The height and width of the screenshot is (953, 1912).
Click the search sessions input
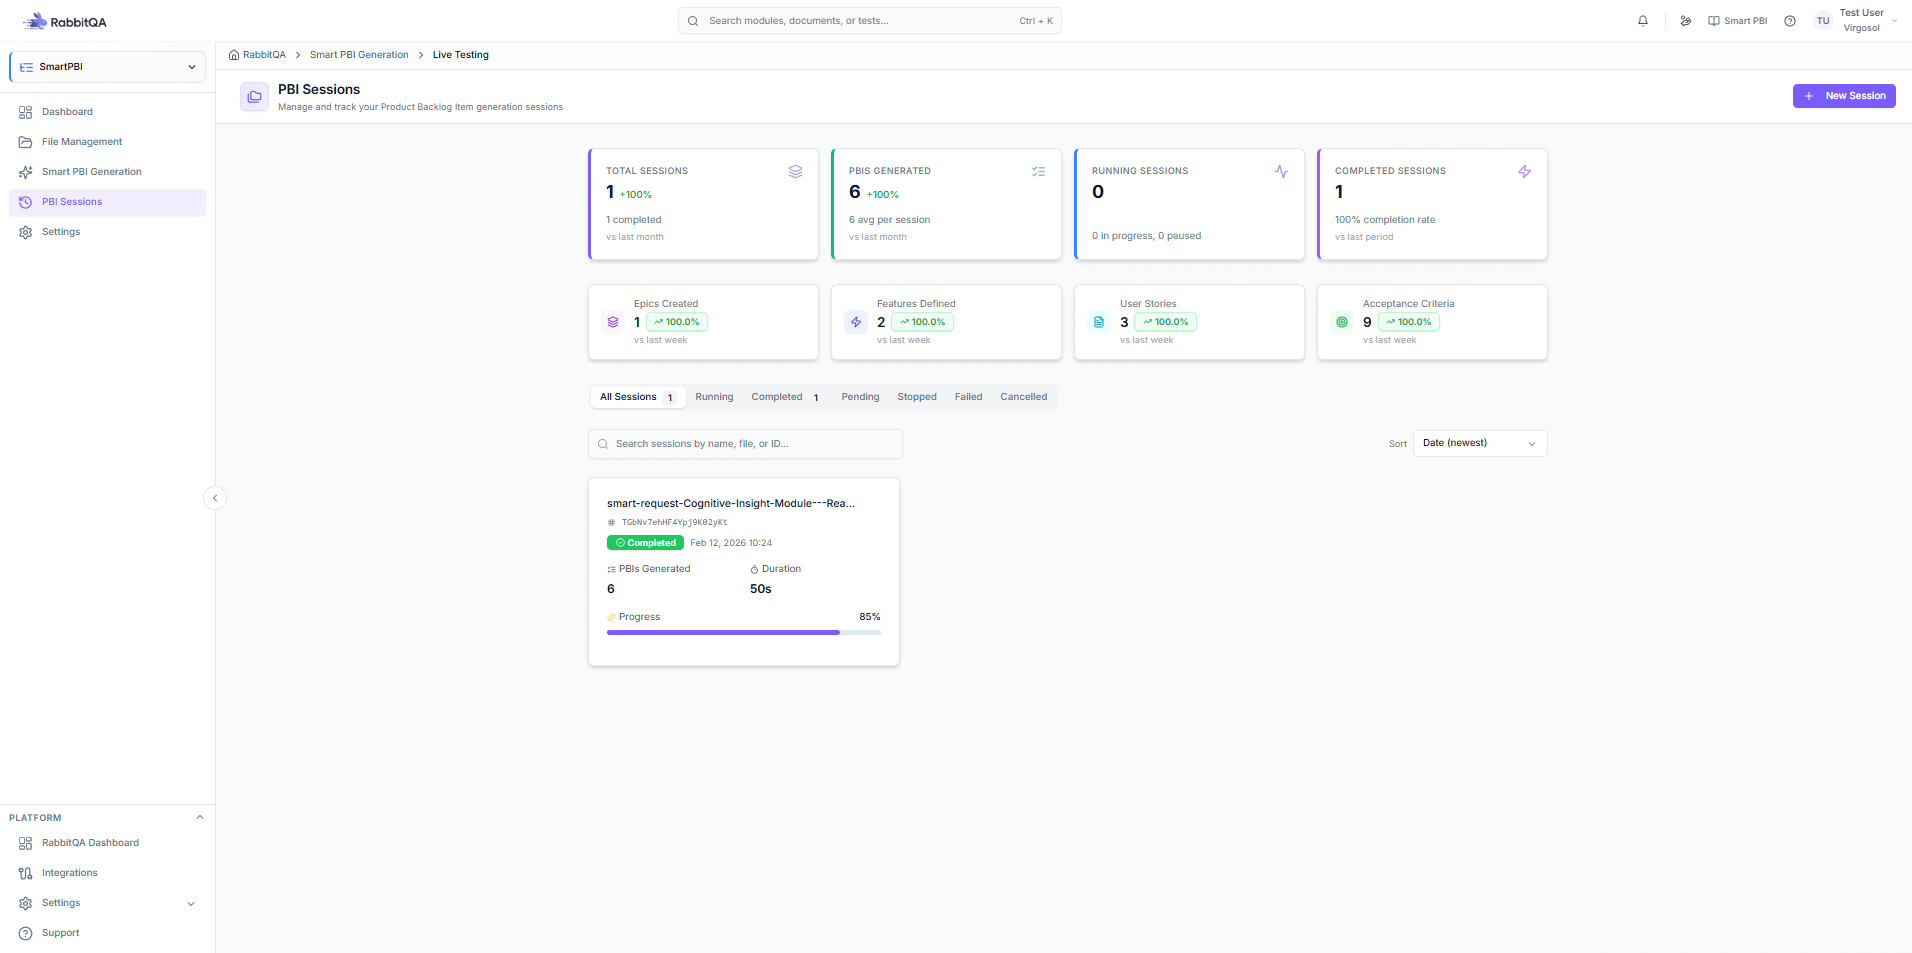[745, 444]
